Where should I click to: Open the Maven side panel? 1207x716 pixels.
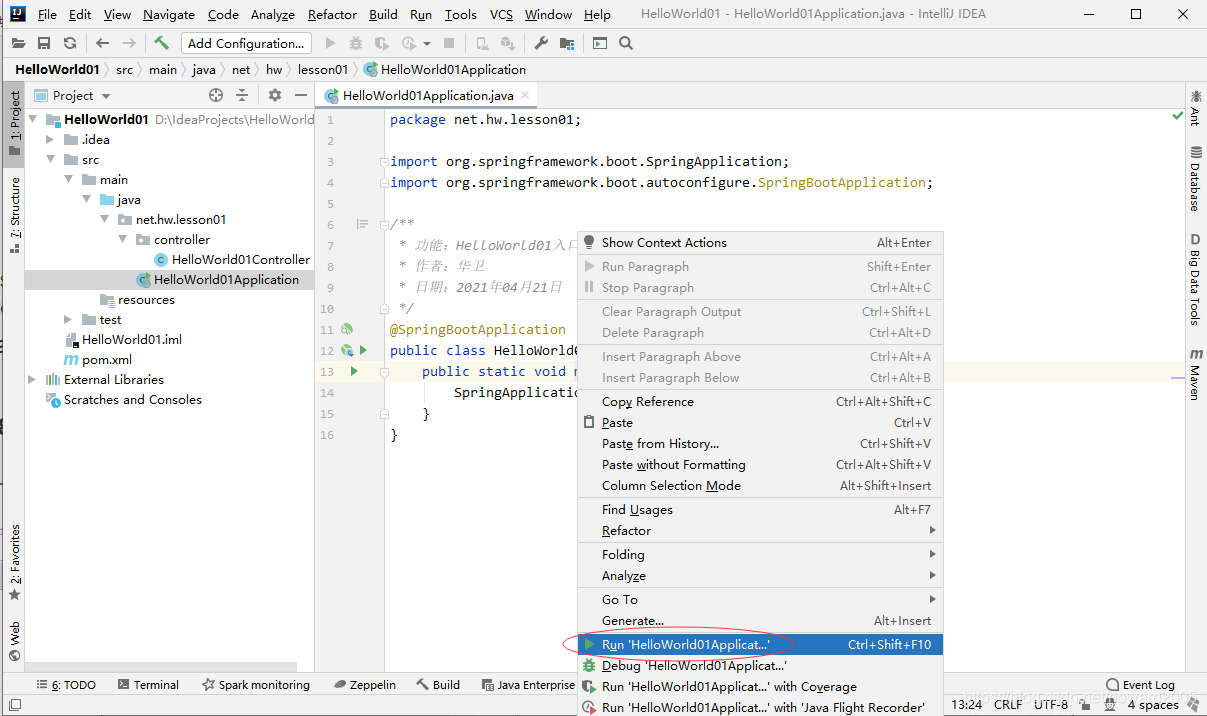(x=1195, y=374)
